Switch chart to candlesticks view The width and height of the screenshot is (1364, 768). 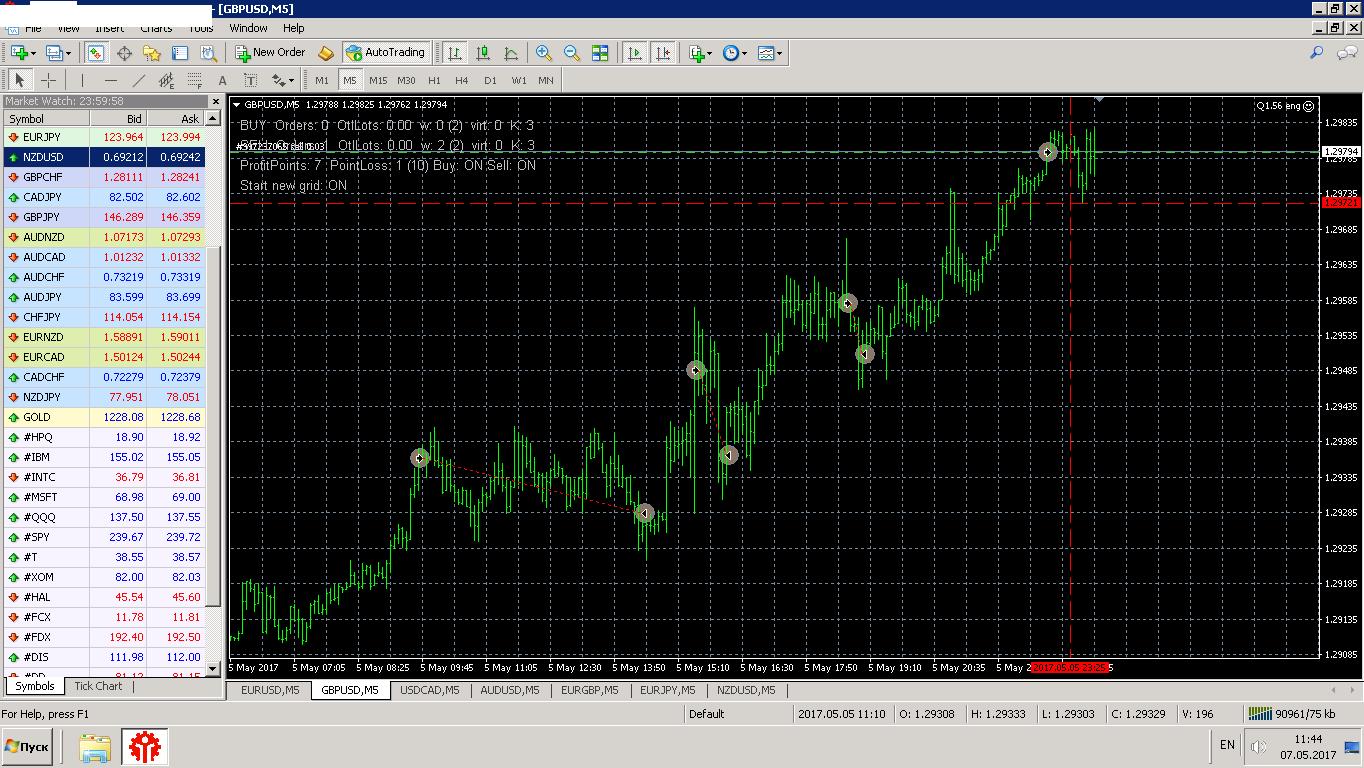pos(483,53)
